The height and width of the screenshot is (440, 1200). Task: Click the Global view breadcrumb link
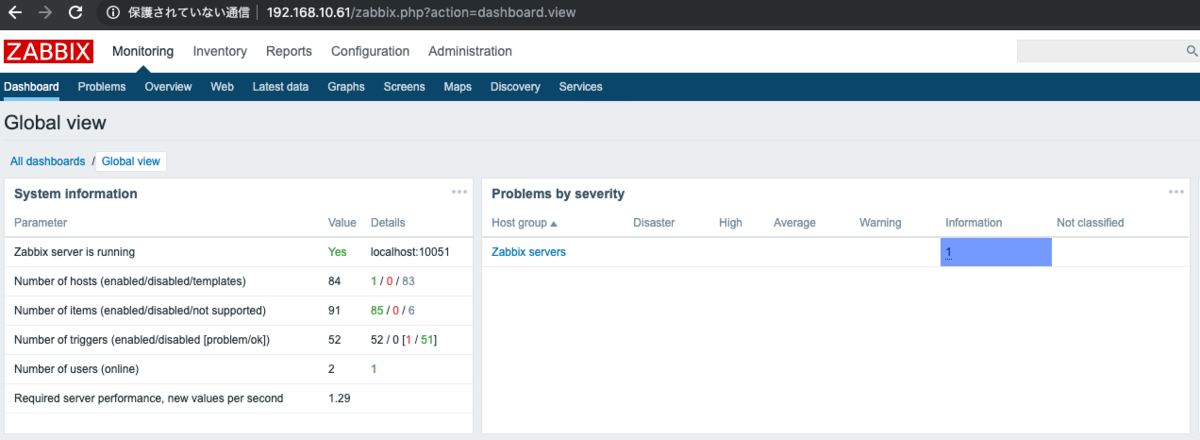pos(131,161)
